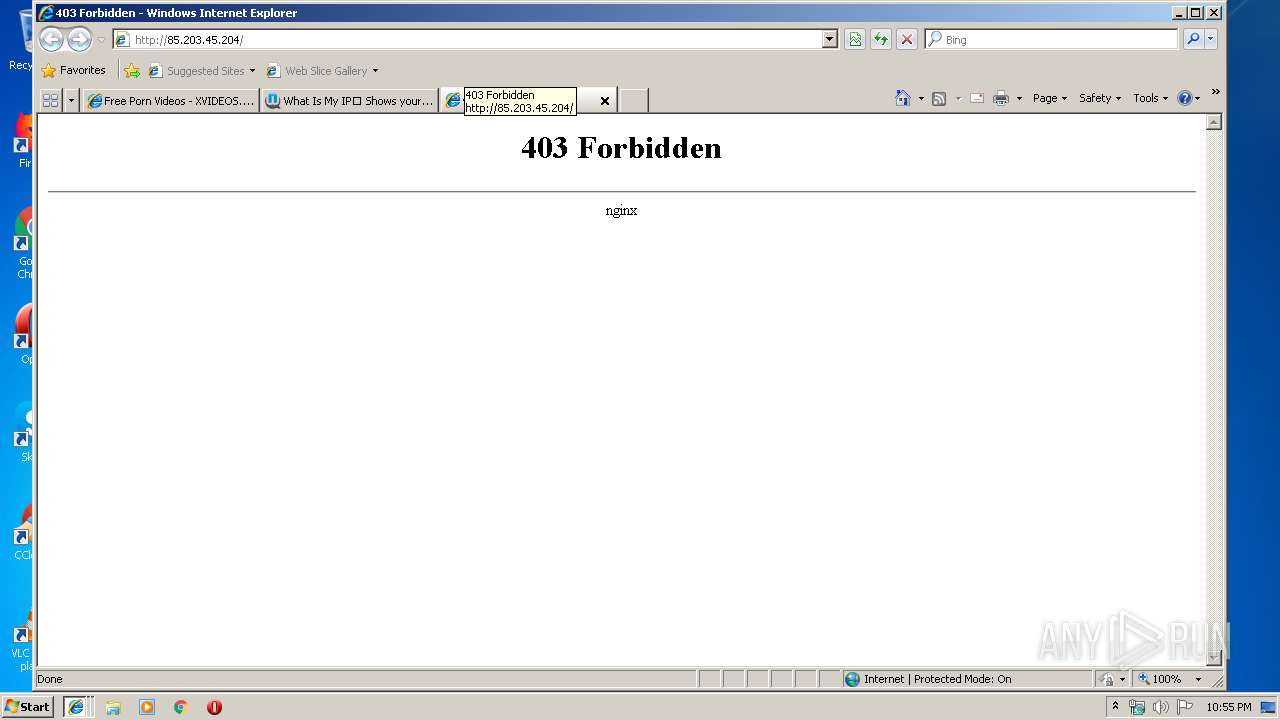
Task: Click the Bing search box
Action: click(x=1051, y=40)
